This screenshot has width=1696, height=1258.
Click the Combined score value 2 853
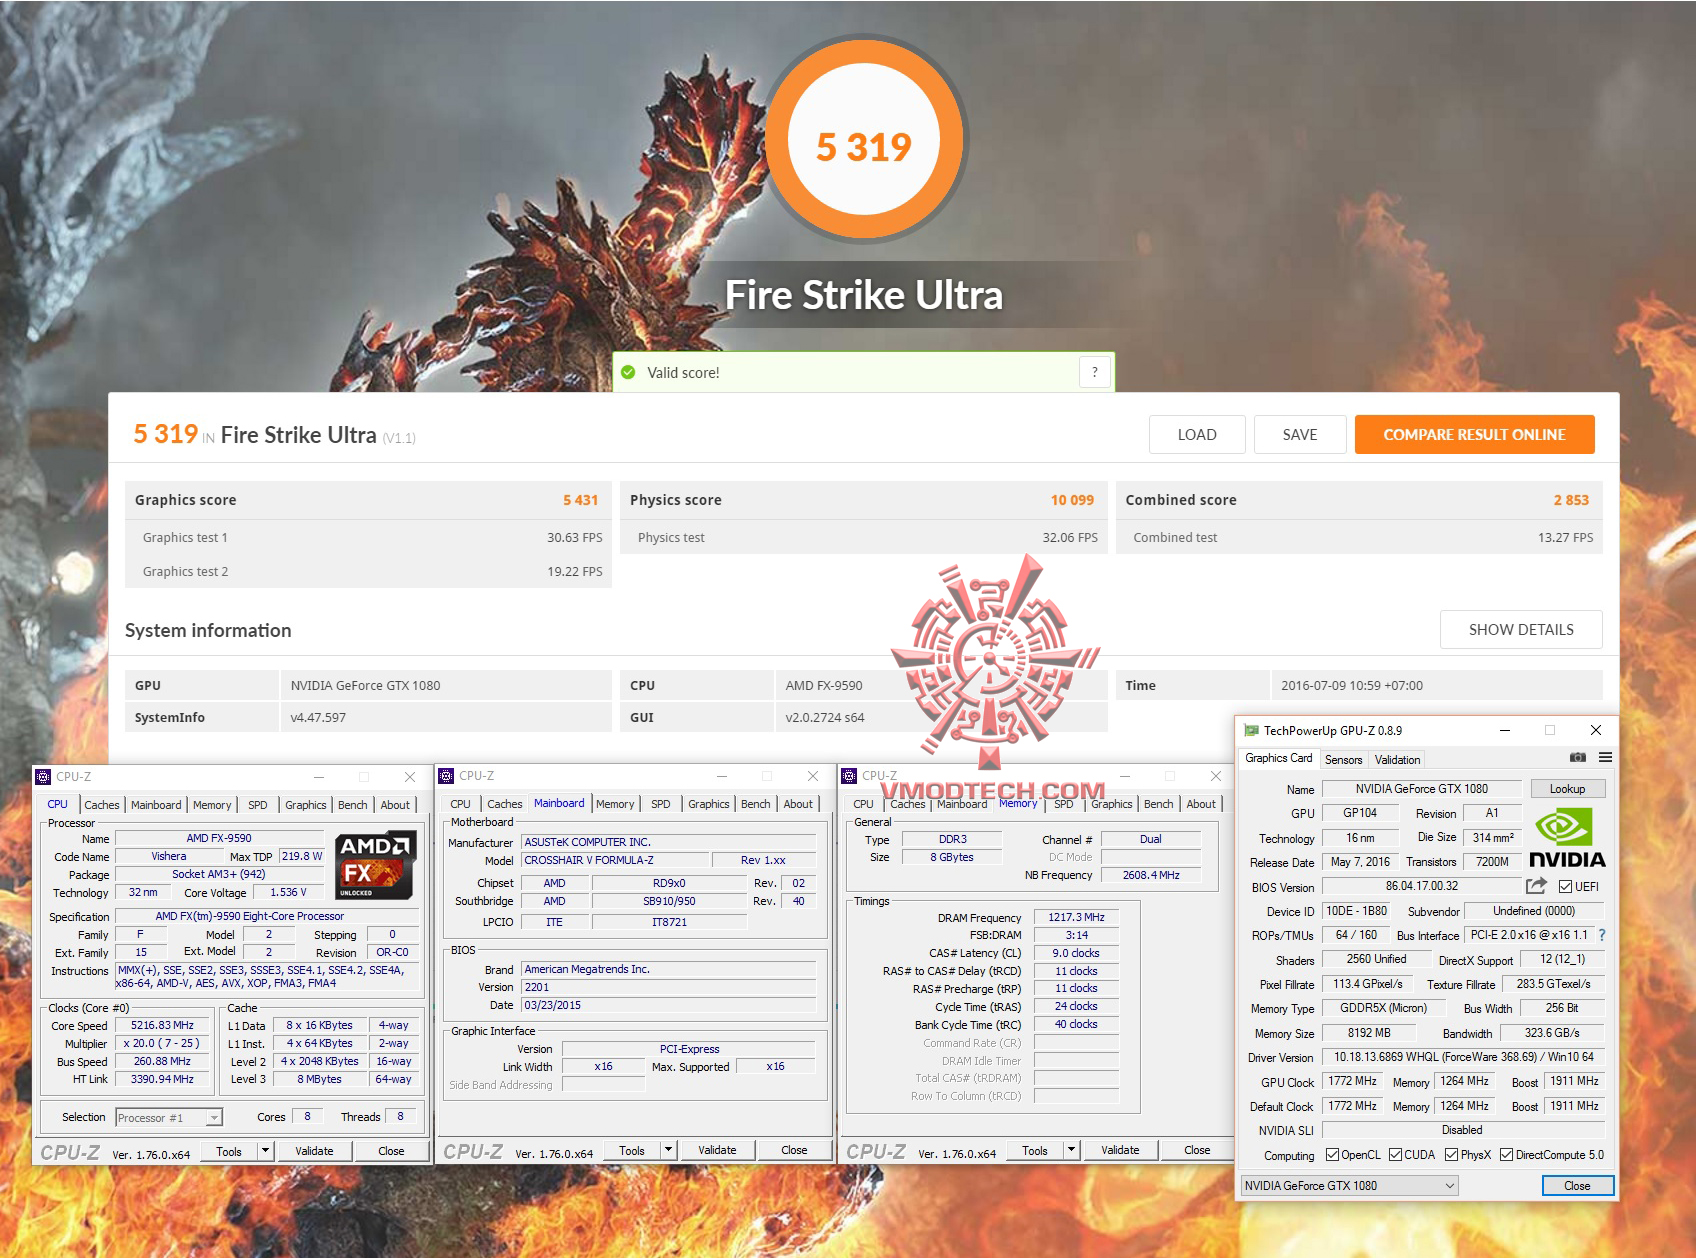click(x=1571, y=500)
